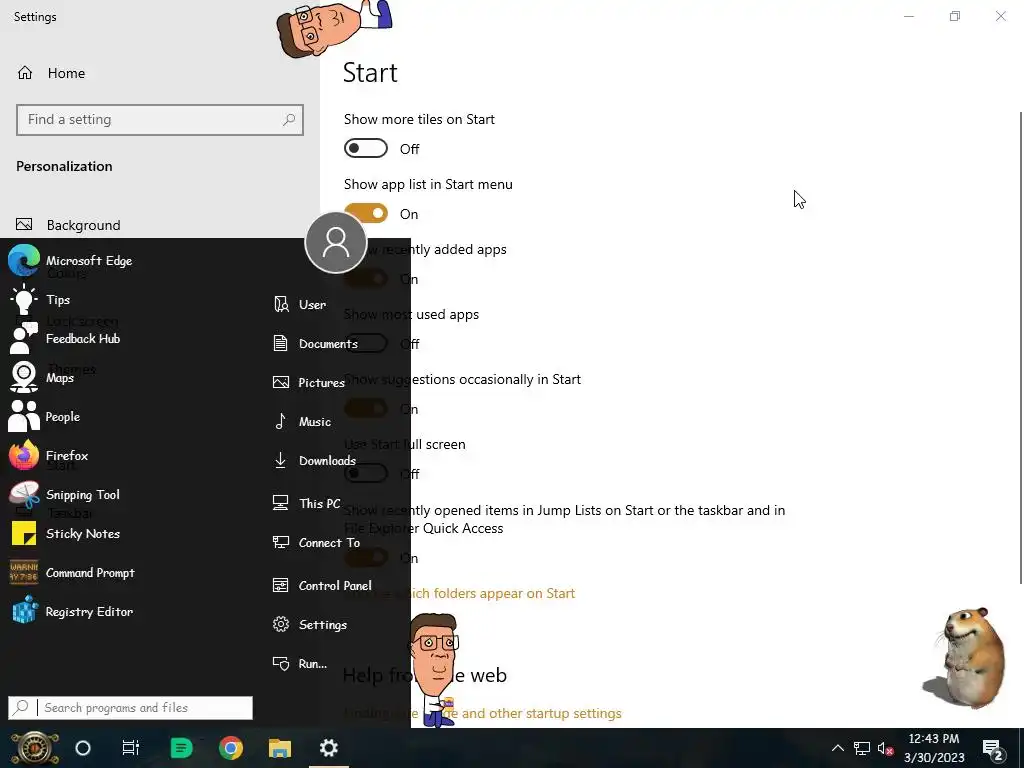
Task: Open Sticky Notes app
Action: [x=65, y=534]
